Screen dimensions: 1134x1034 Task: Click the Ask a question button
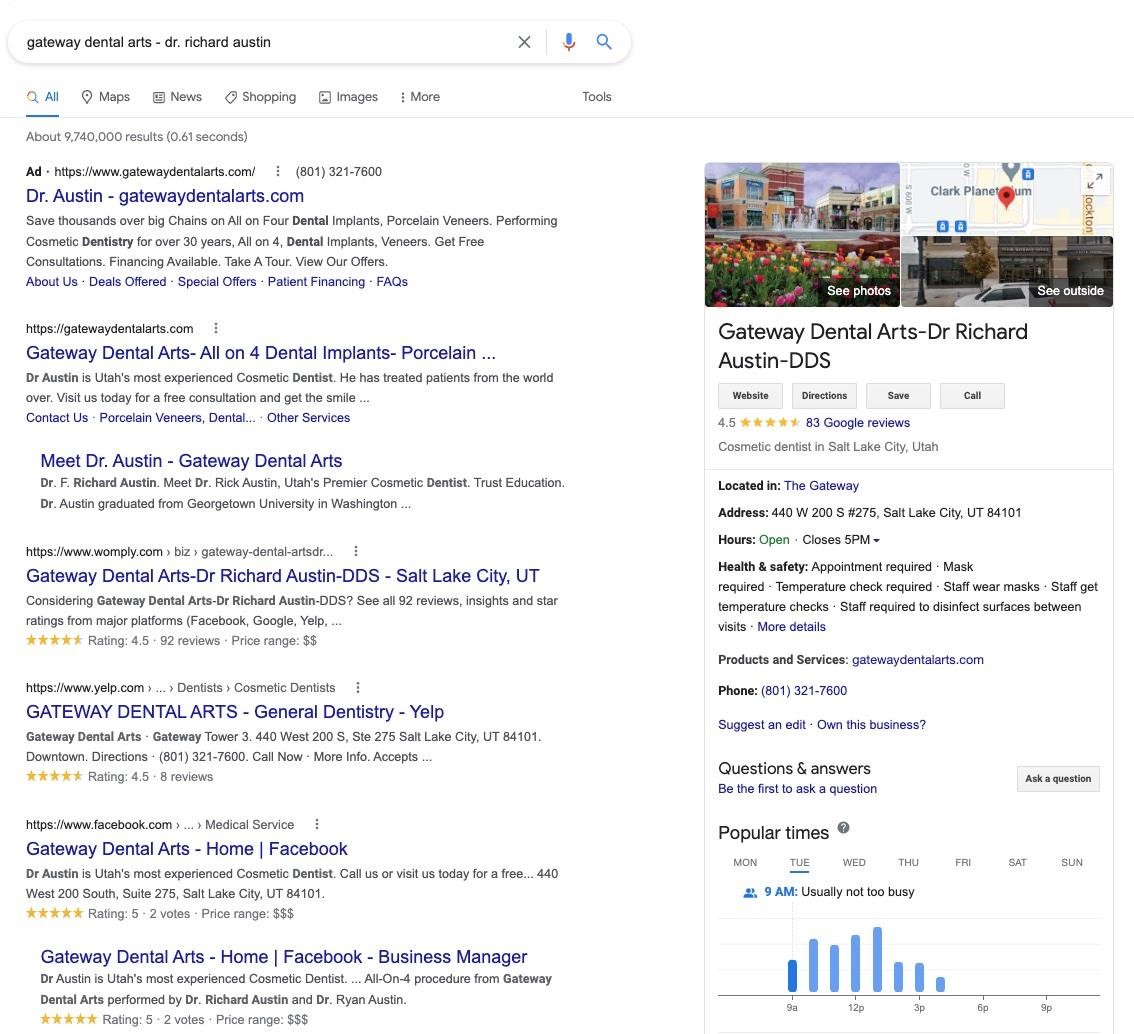tap(1058, 779)
